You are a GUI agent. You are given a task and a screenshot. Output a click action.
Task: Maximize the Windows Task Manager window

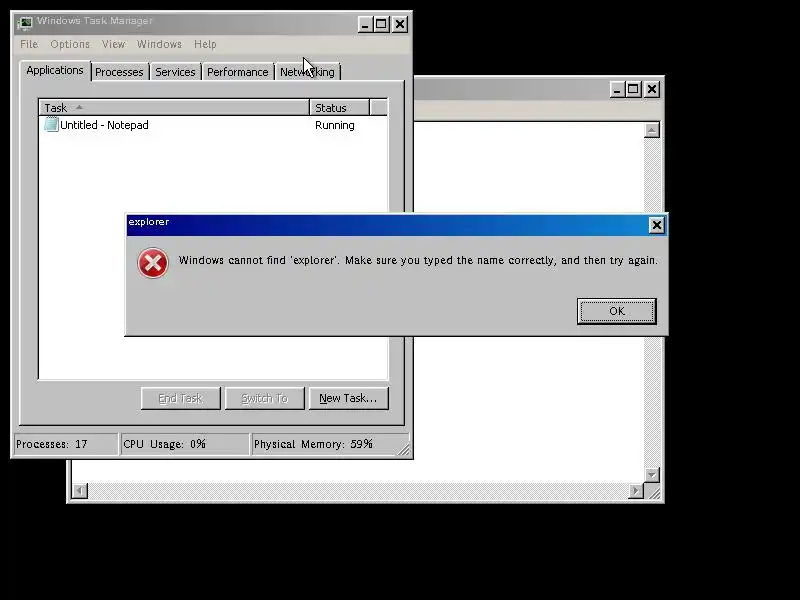381,24
